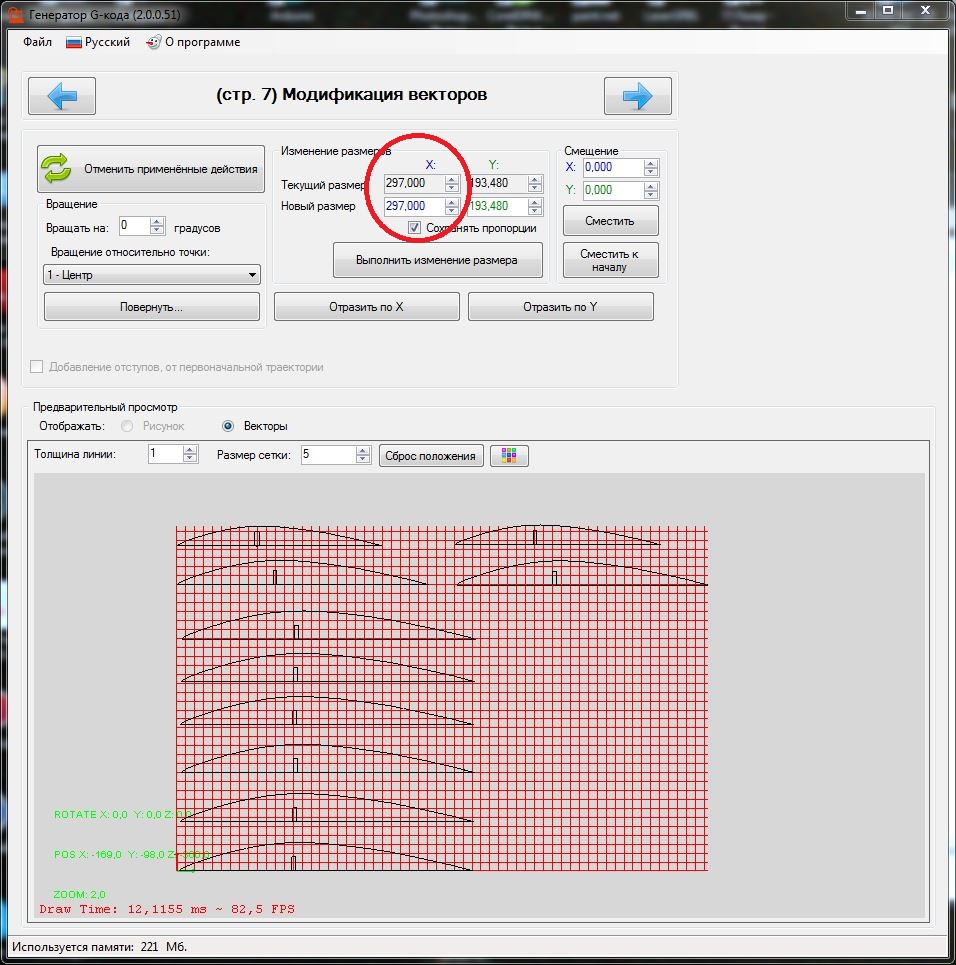
Task: Click the Сброс положения button
Action: pyautogui.click(x=431, y=455)
